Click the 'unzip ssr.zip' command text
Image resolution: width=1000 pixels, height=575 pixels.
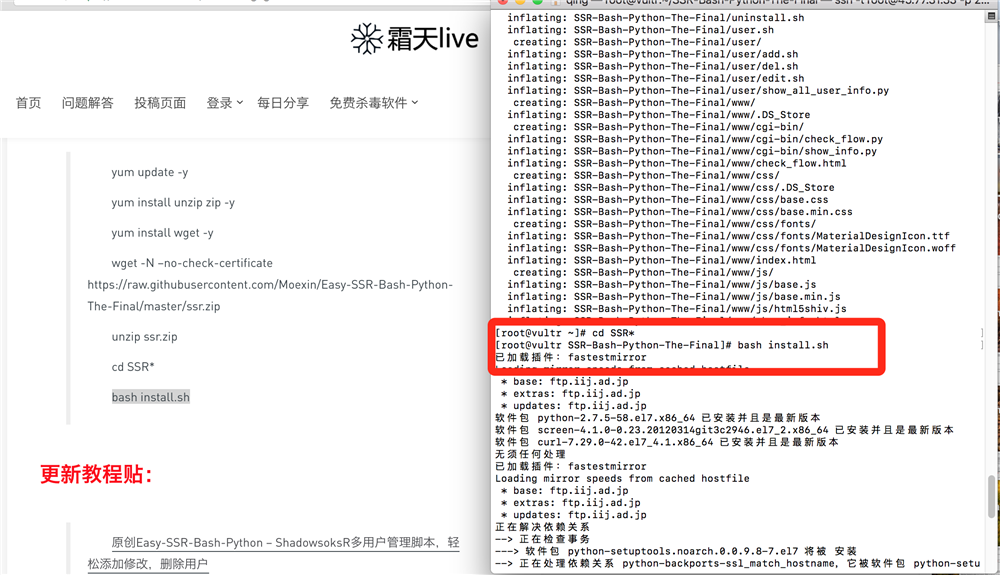coord(144,337)
